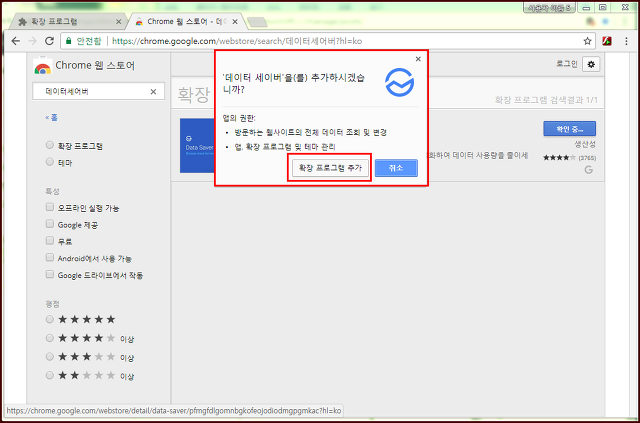
Task: Select the five-star rating radio
Action: (x=50, y=319)
